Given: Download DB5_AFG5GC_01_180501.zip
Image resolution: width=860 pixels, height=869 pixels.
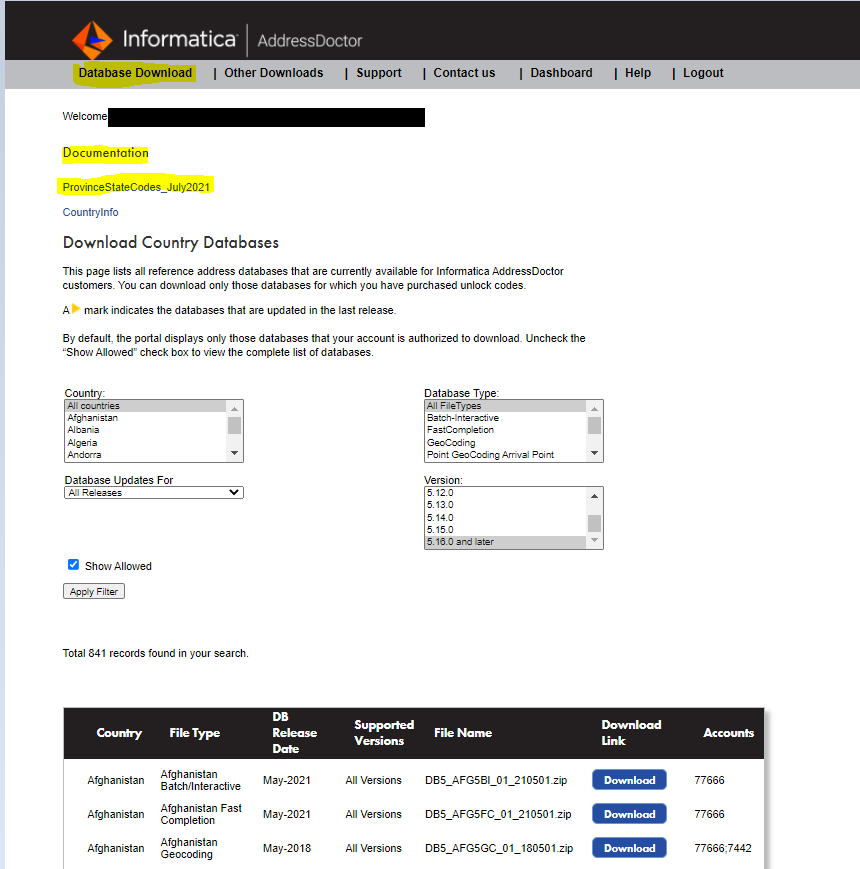Looking at the screenshot, I should click(x=629, y=848).
